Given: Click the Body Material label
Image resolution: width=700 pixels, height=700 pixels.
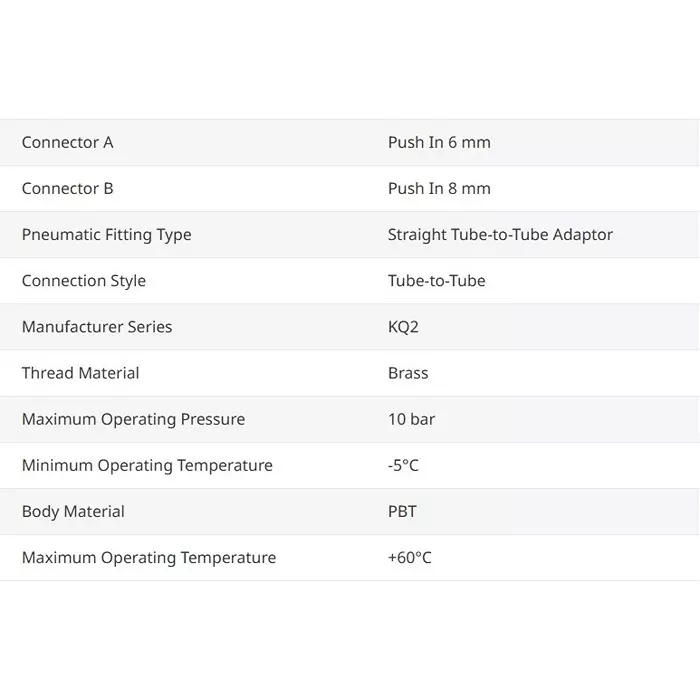Looking at the screenshot, I should (73, 511).
